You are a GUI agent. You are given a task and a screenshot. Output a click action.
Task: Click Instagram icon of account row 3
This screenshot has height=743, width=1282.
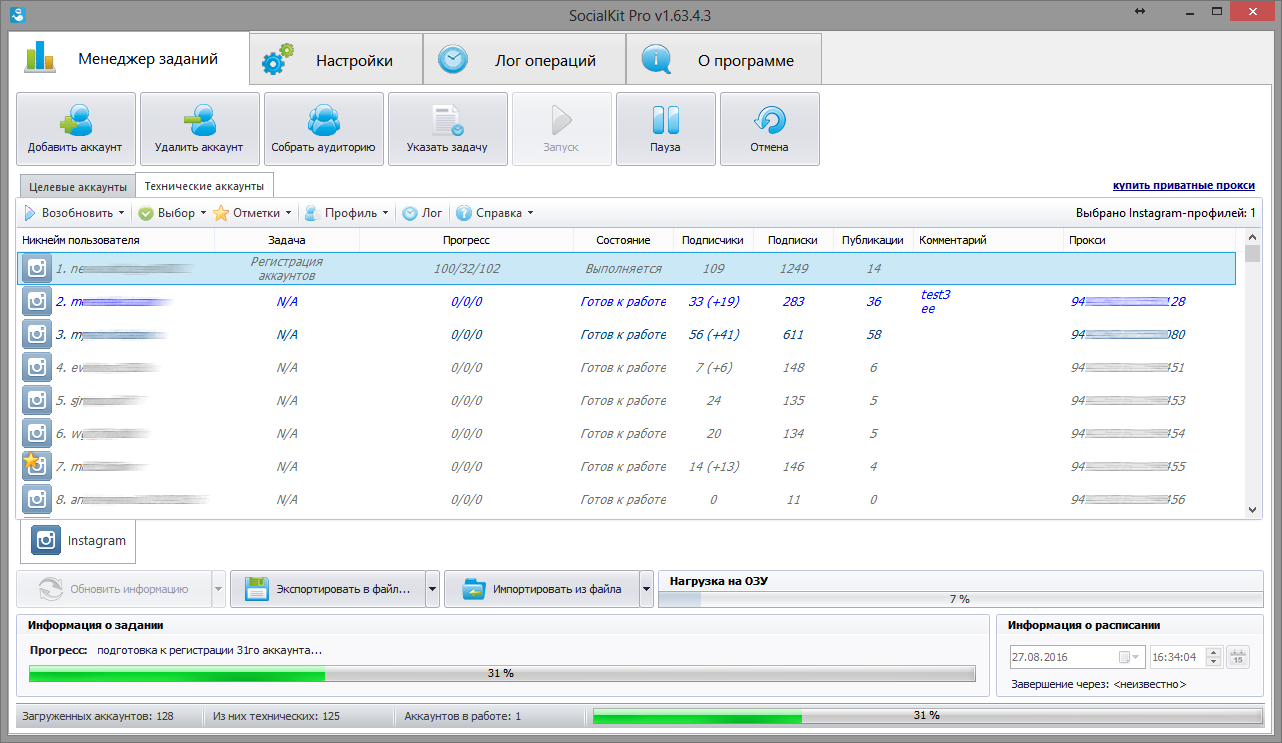[x=37, y=334]
